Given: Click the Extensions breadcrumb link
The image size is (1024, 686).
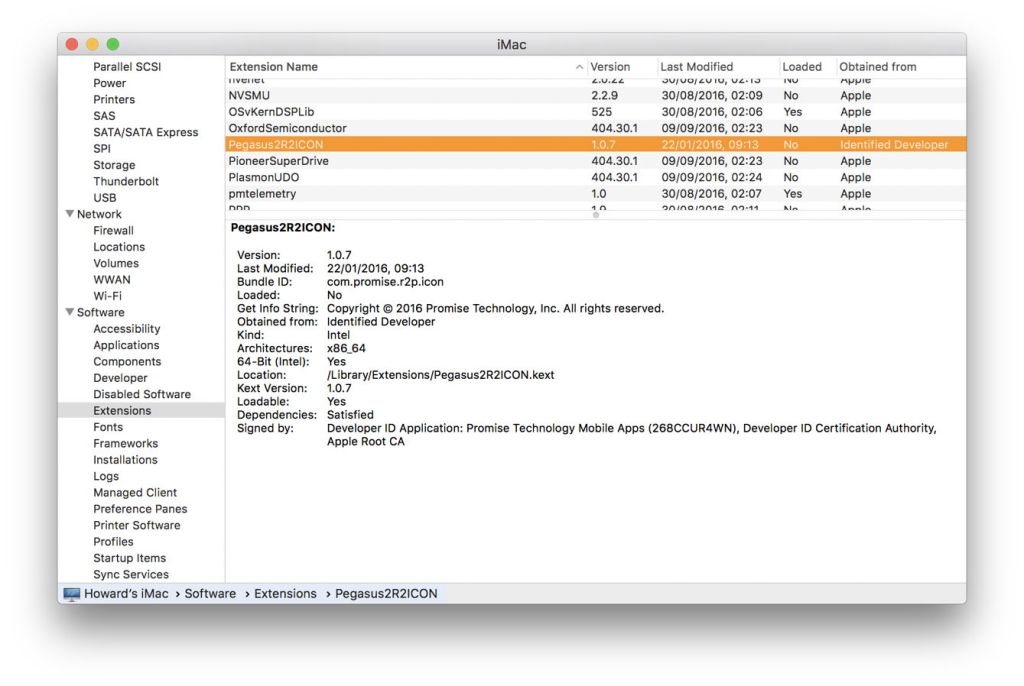Looking at the screenshot, I should [x=285, y=593].
